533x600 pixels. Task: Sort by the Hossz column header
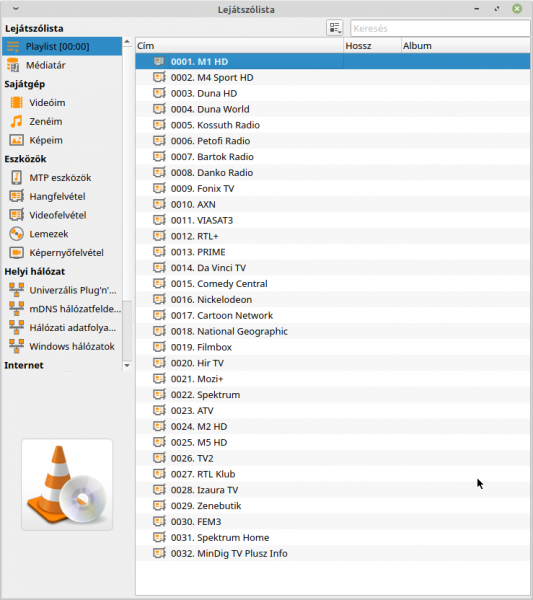pos(373,46)
